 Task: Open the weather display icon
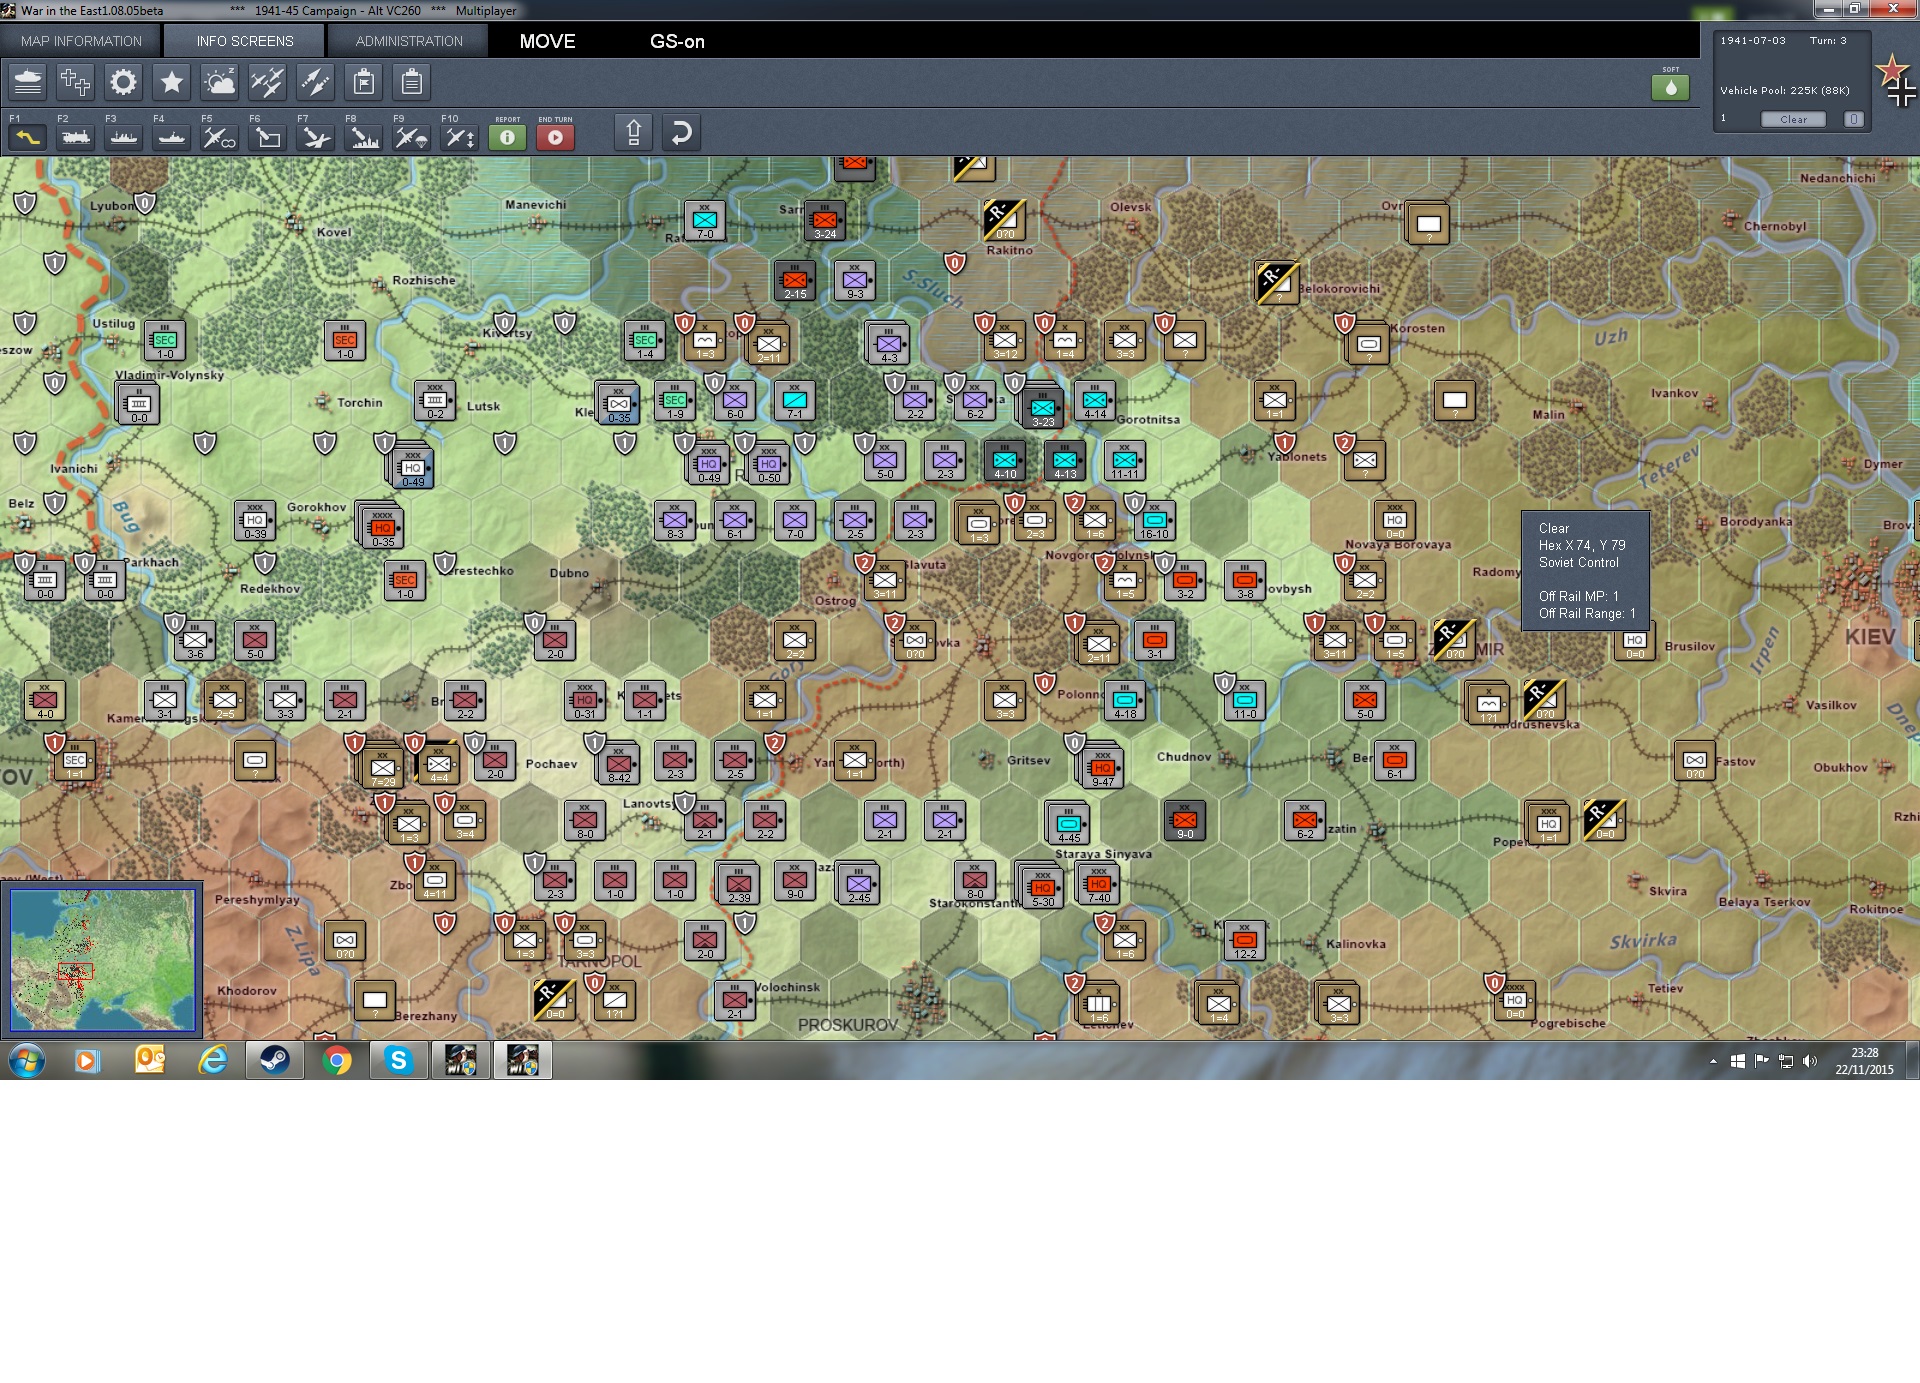point(219,82)
